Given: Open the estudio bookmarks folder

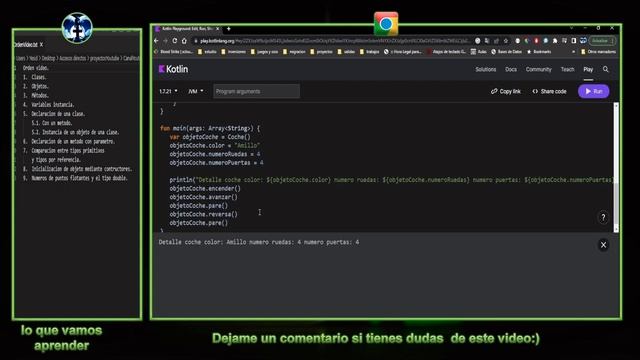Looking at the screenshot, I should coord(207,52).
